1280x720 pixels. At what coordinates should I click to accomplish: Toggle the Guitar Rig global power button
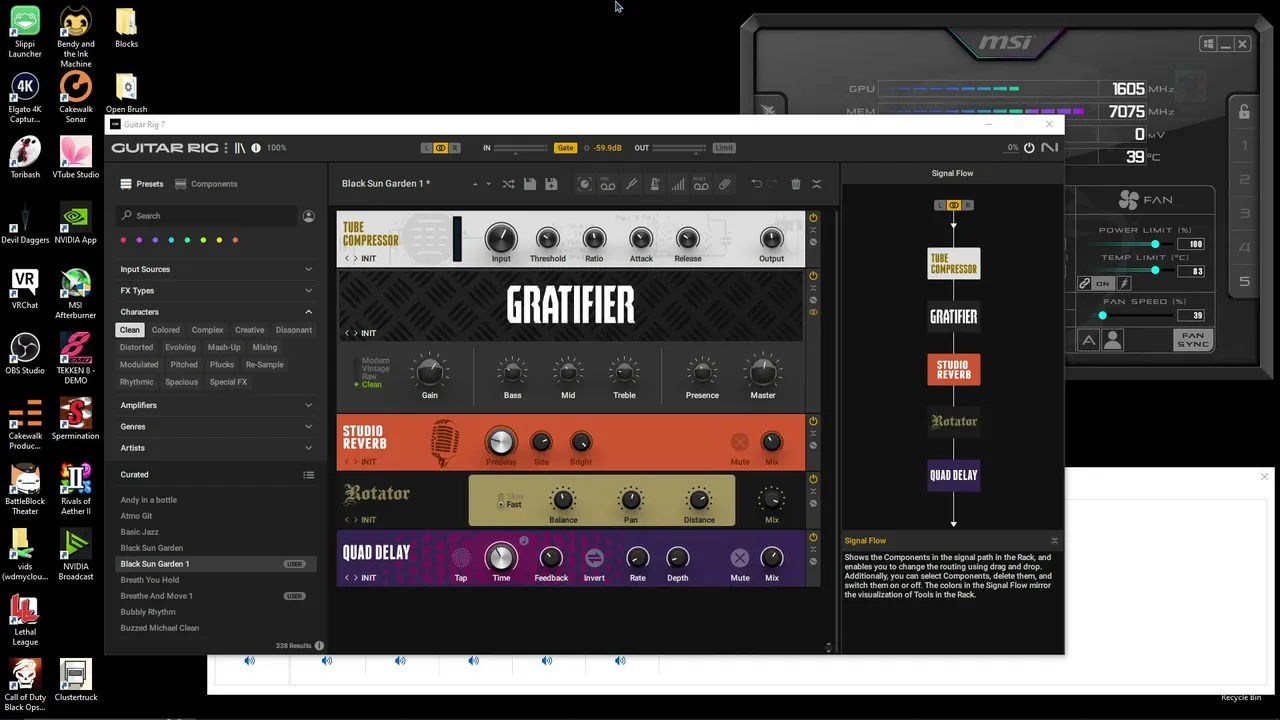pos(1029,148)
